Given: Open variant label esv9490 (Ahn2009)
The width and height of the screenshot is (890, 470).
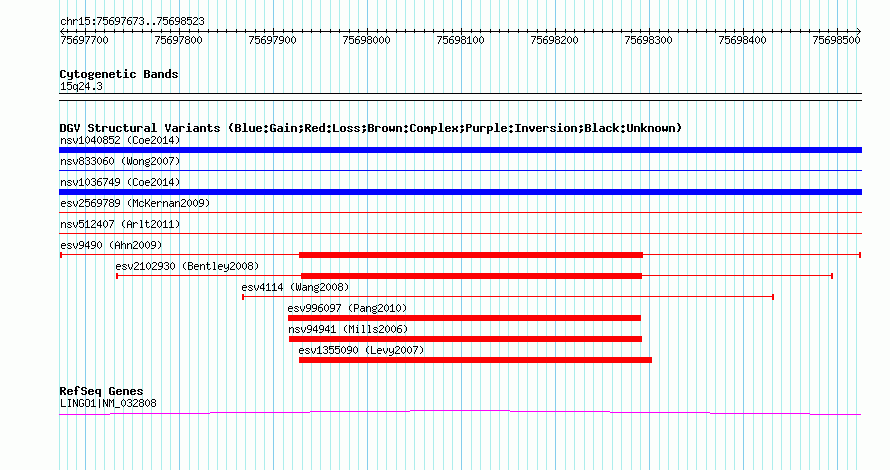Looking at the screenshot, I should (111, 245).
